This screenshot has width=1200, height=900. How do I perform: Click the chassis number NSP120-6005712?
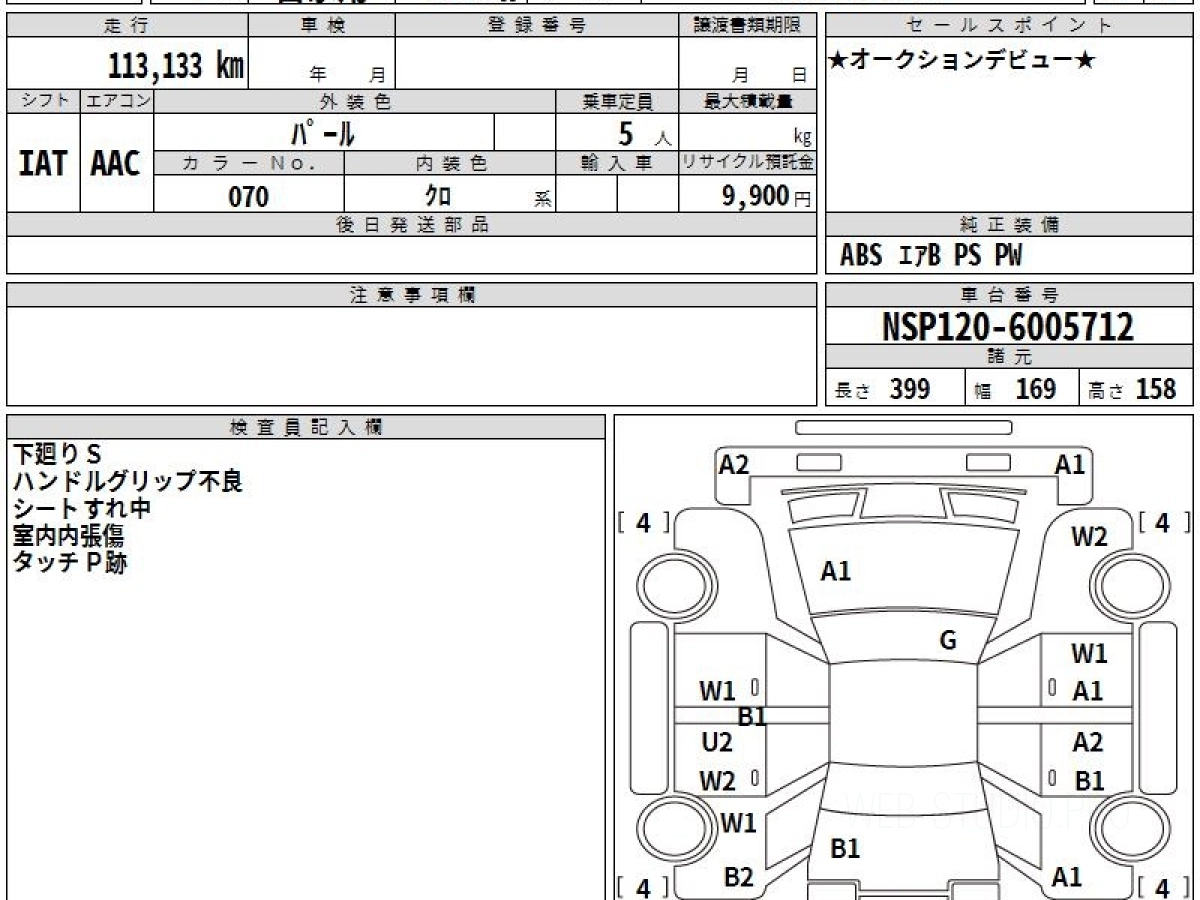click(1008, 327)
